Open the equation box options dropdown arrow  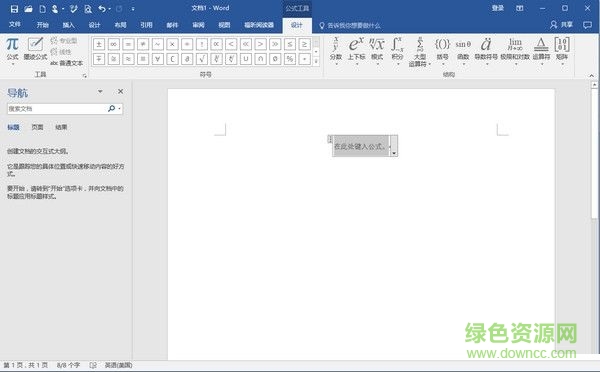point(394,153)
